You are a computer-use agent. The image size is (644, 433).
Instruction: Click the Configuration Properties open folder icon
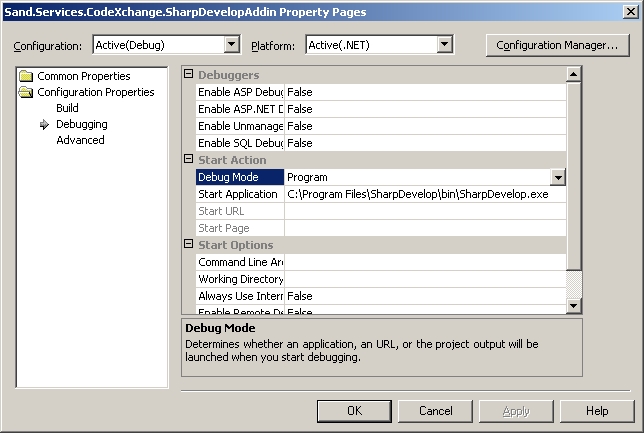[x=26, y=92]
